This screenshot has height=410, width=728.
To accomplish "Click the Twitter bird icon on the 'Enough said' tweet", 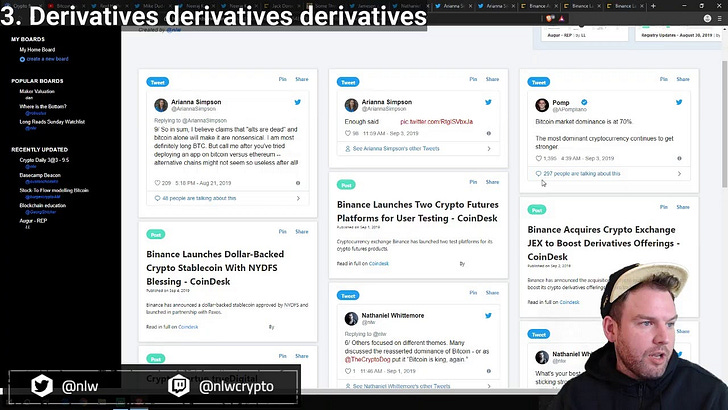I will [x=488, y=102].
